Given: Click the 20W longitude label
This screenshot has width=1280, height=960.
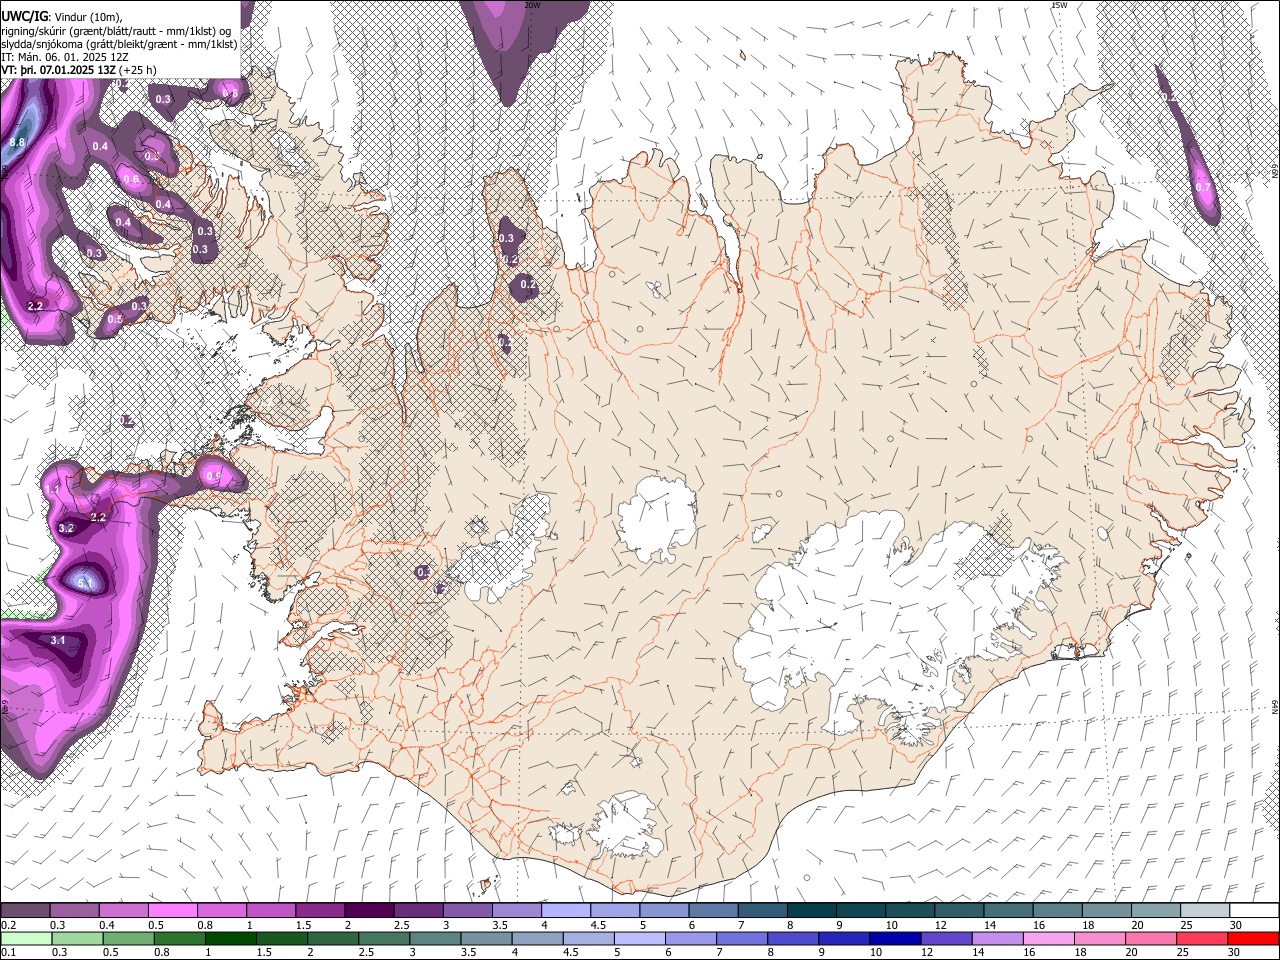Looking at the screenshot, I should (532, 5).
